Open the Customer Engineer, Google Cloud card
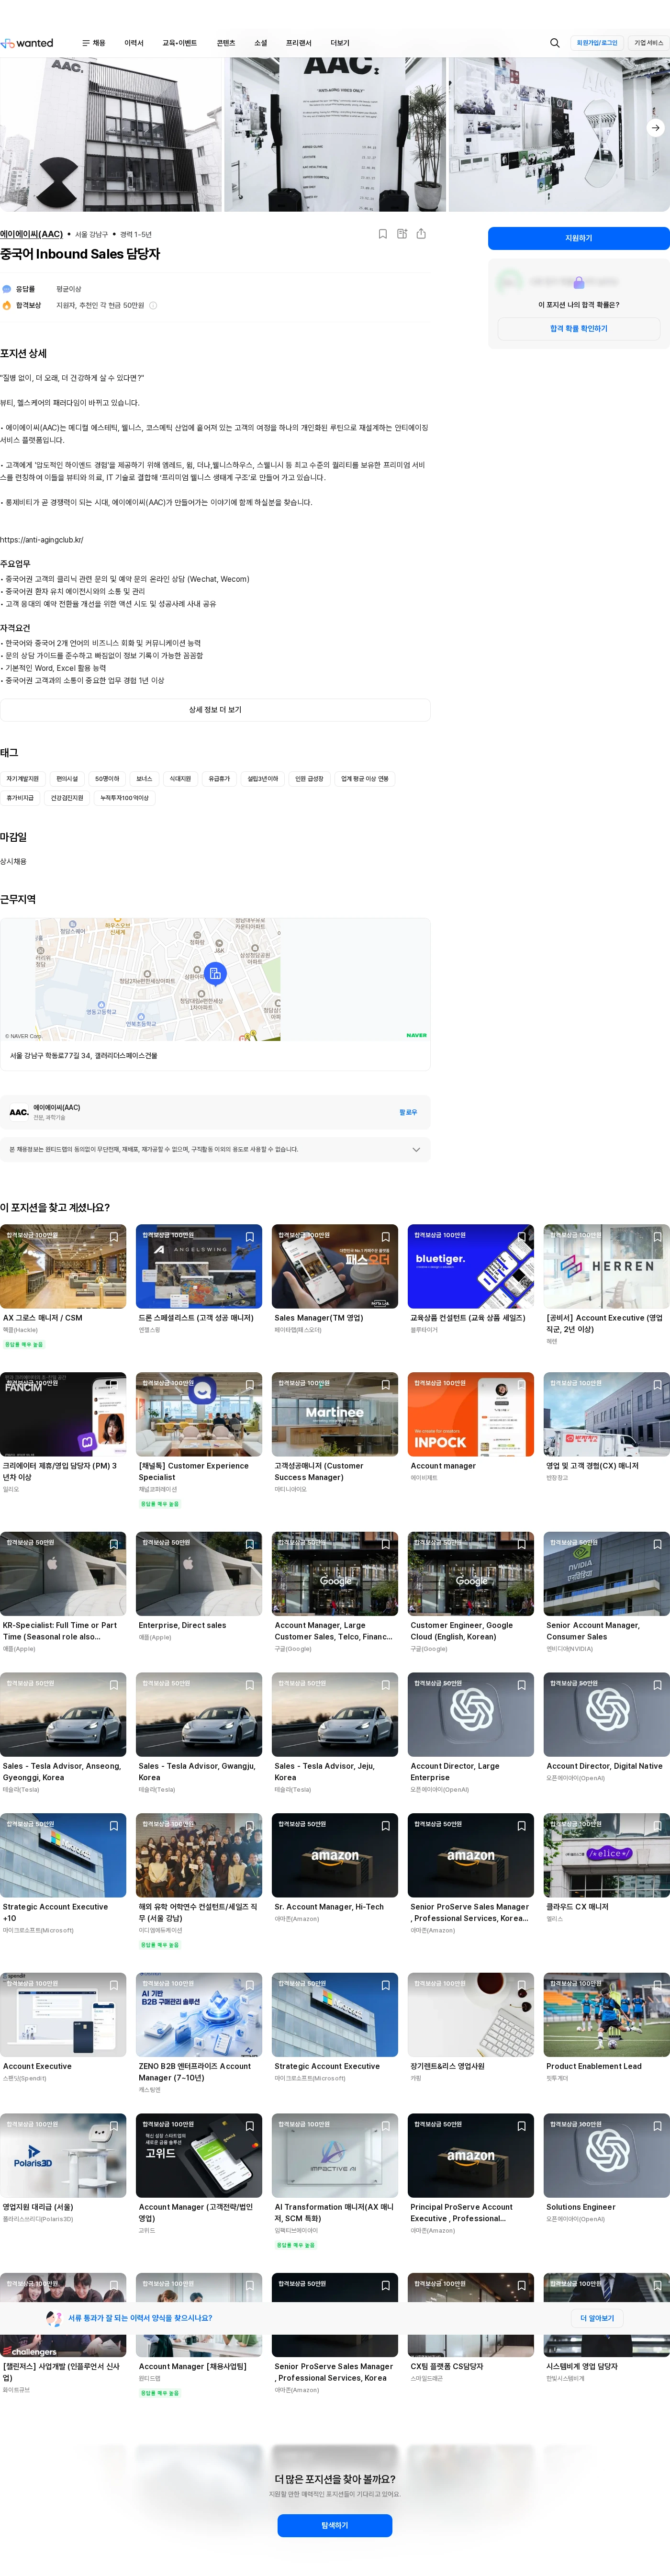The image size is (670, 2576). pyautogui.click(x=471, y=1592)
